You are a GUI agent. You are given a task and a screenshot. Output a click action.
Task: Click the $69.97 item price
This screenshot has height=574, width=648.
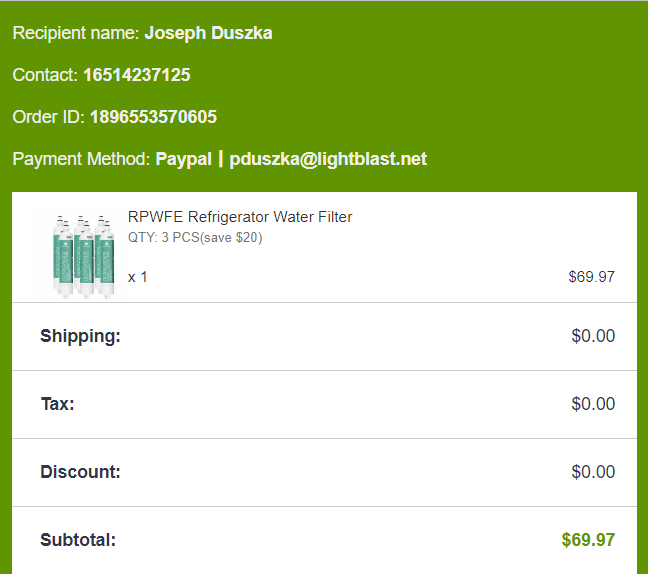click(591, 277)
